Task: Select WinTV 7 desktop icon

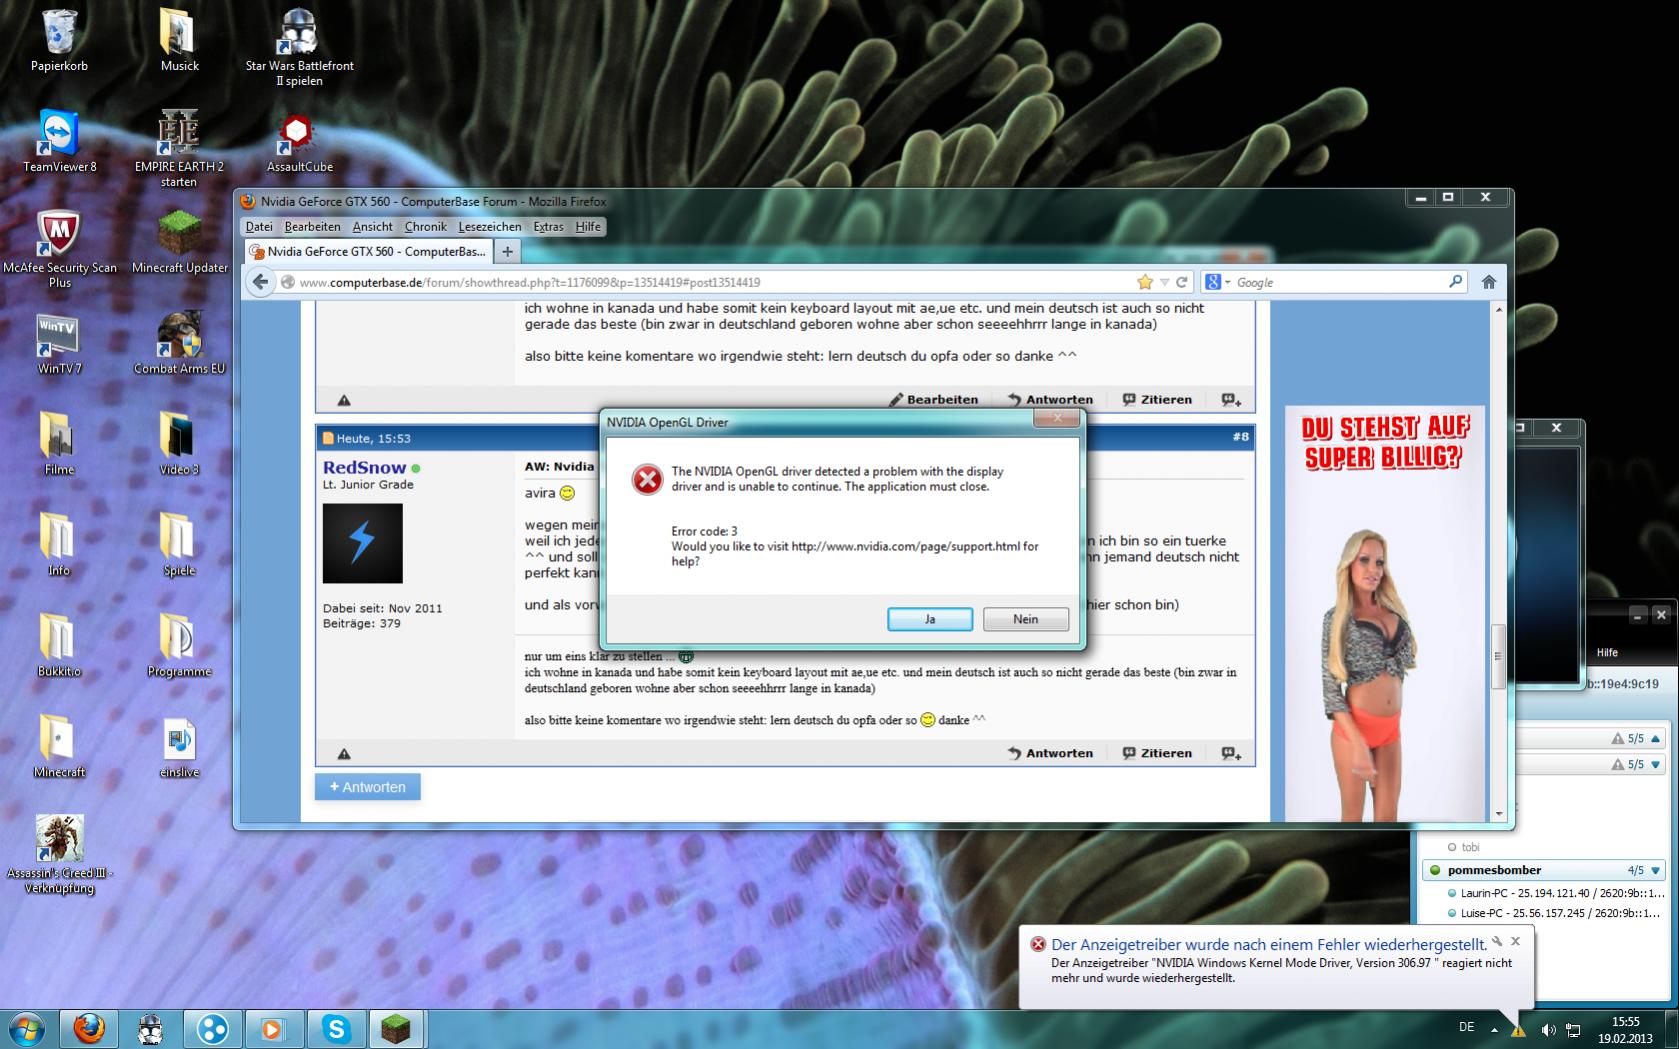Action: 59,344
